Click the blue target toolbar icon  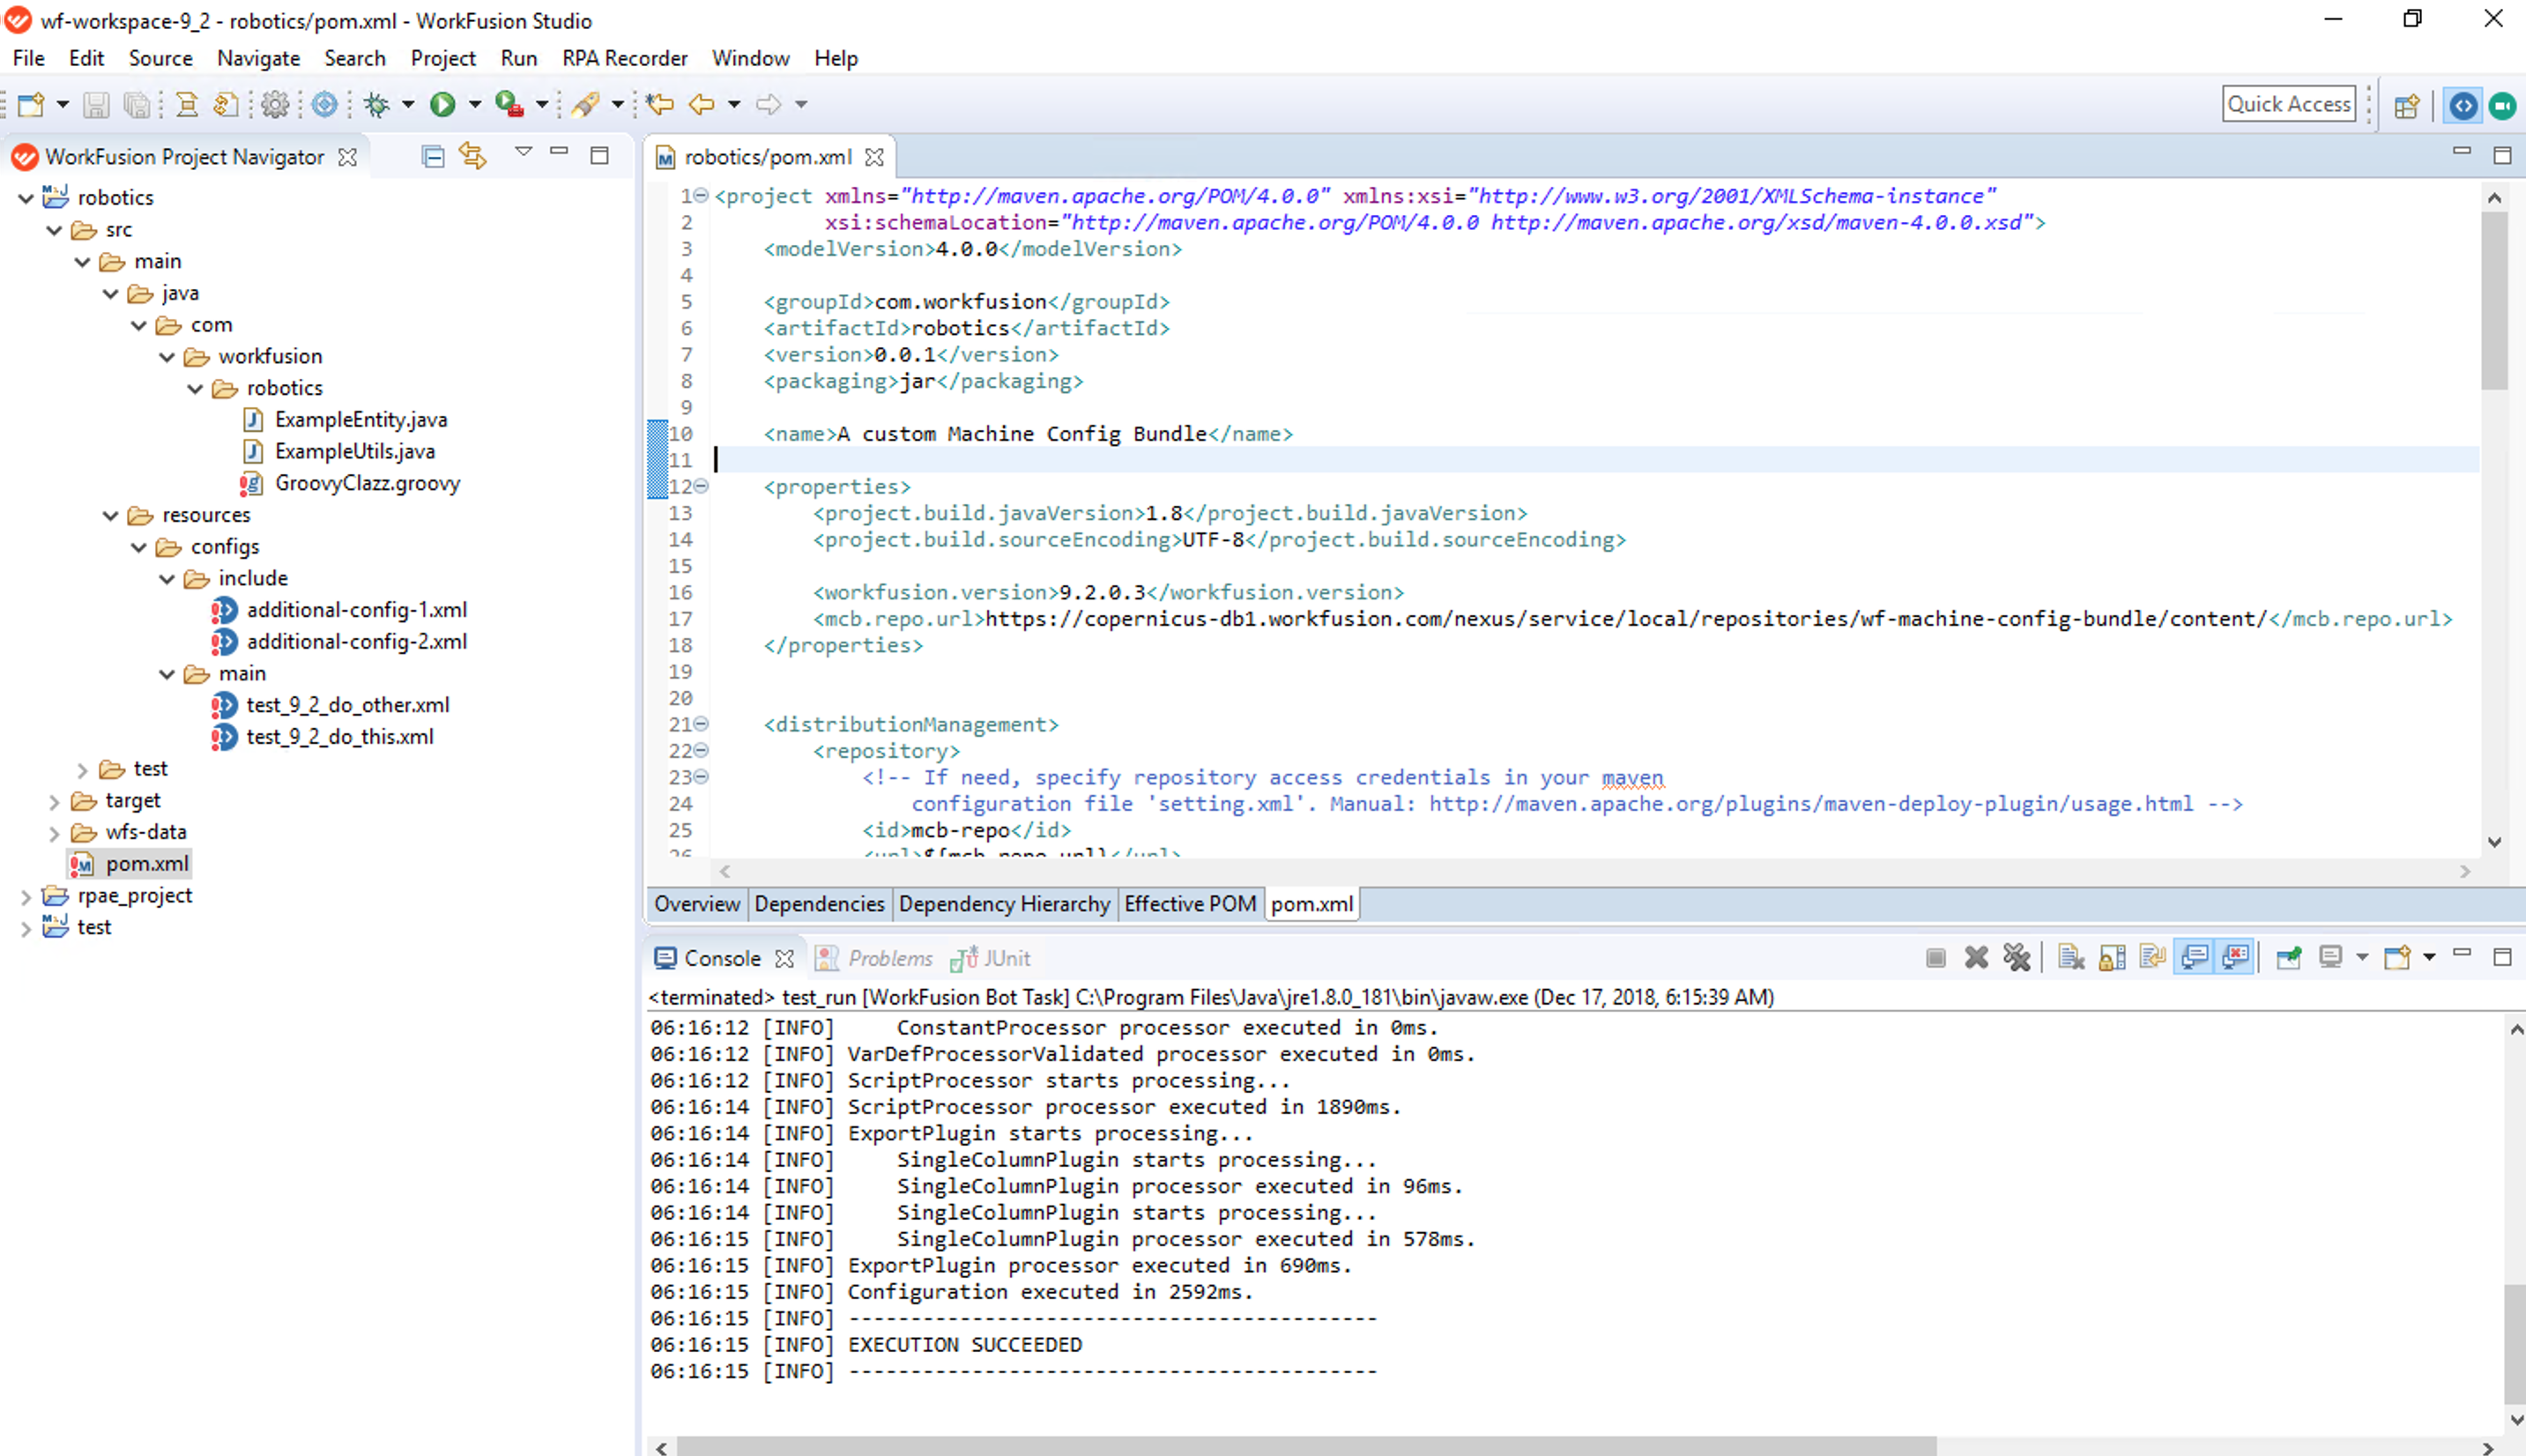coord(324,104)
